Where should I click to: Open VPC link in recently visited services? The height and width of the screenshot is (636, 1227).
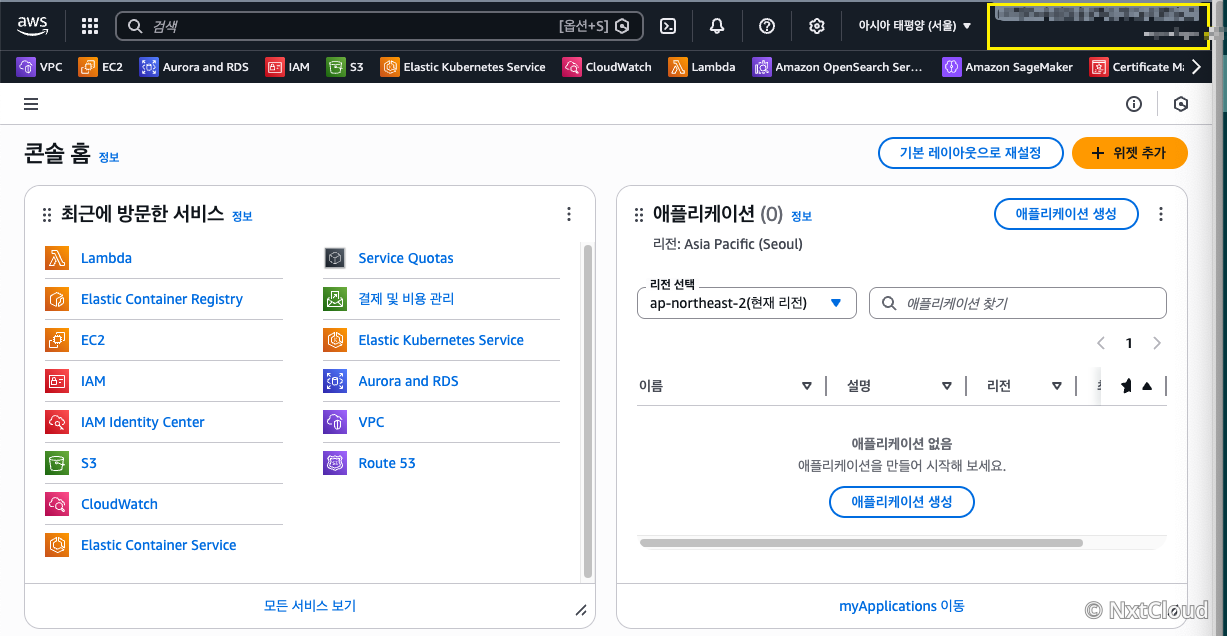point(371,422)
